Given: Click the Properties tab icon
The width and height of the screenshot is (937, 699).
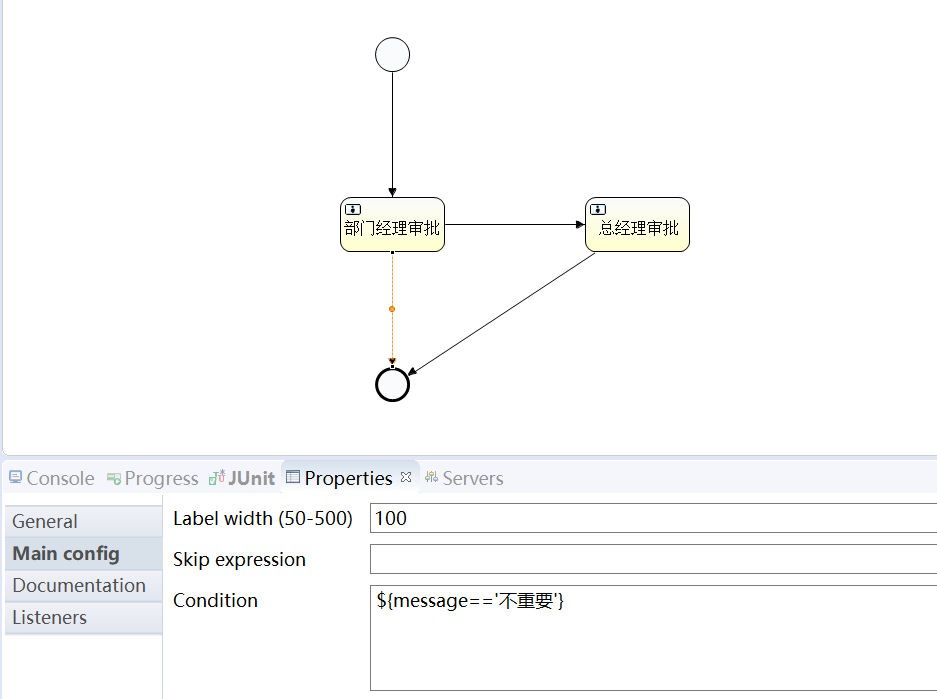Looking at the screenshot, I should pos(293,476).
